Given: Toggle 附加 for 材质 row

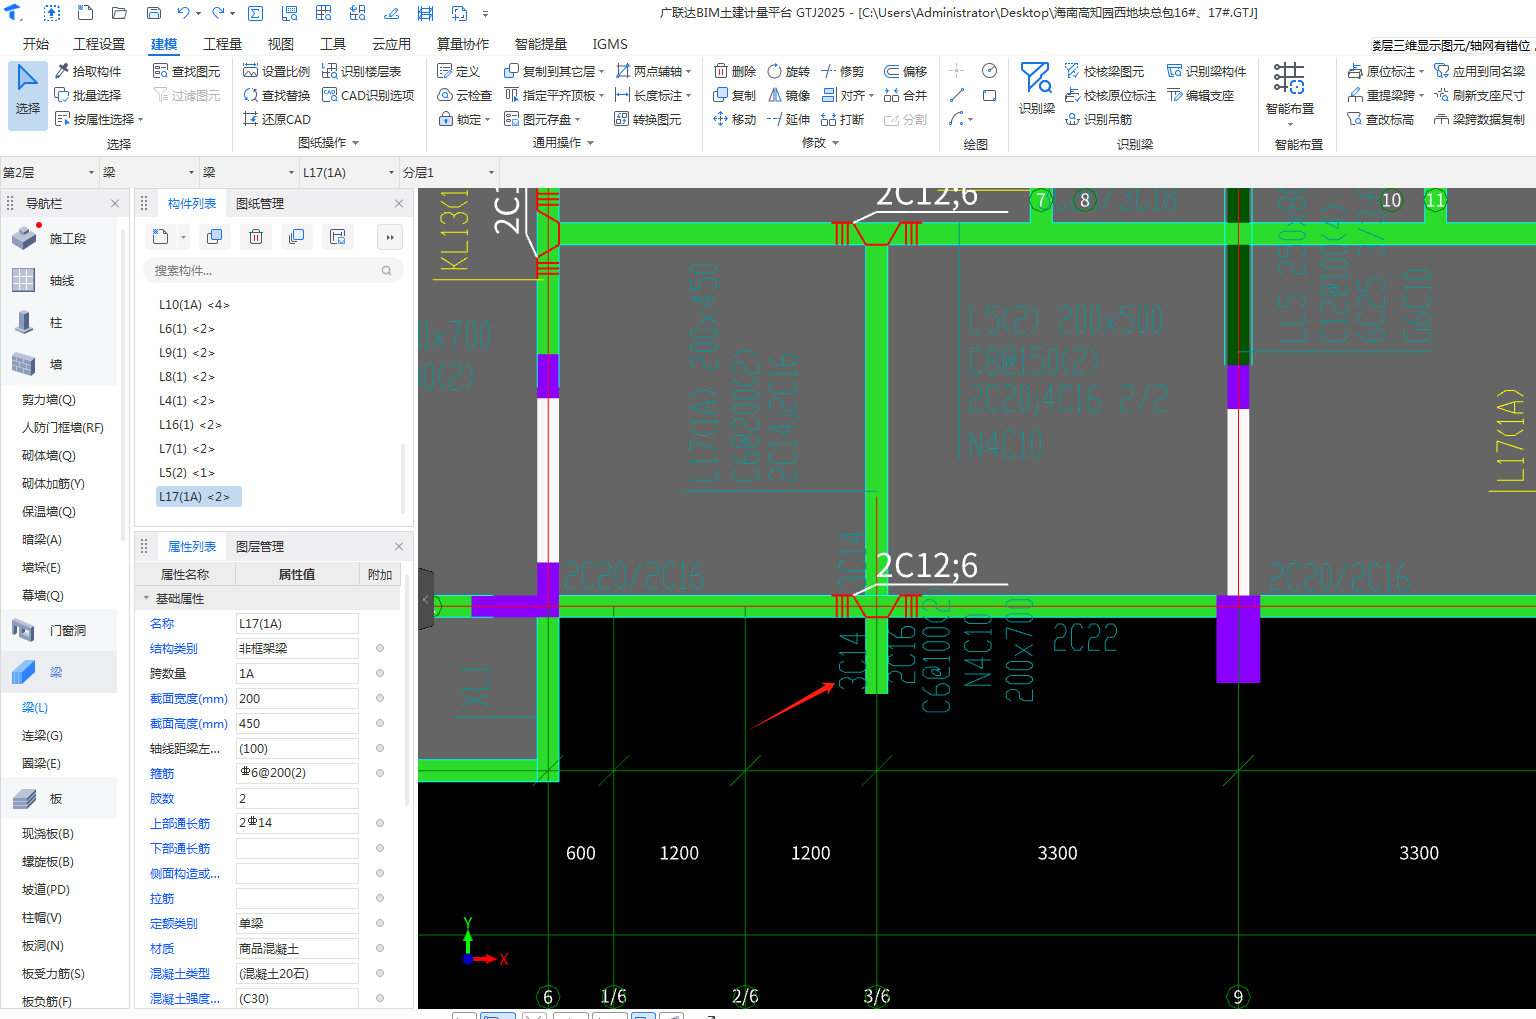Looking at the screenshot, I should point(380,948).
